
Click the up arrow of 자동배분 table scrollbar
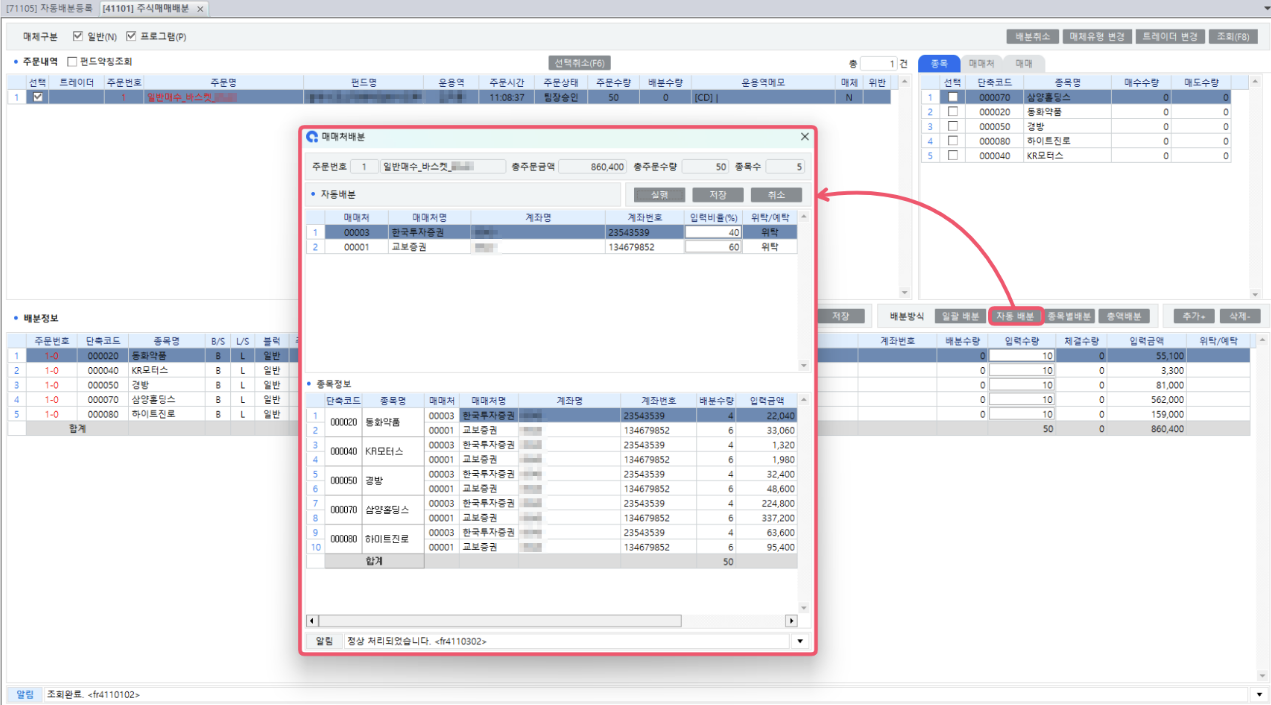(x=803, y=215)
